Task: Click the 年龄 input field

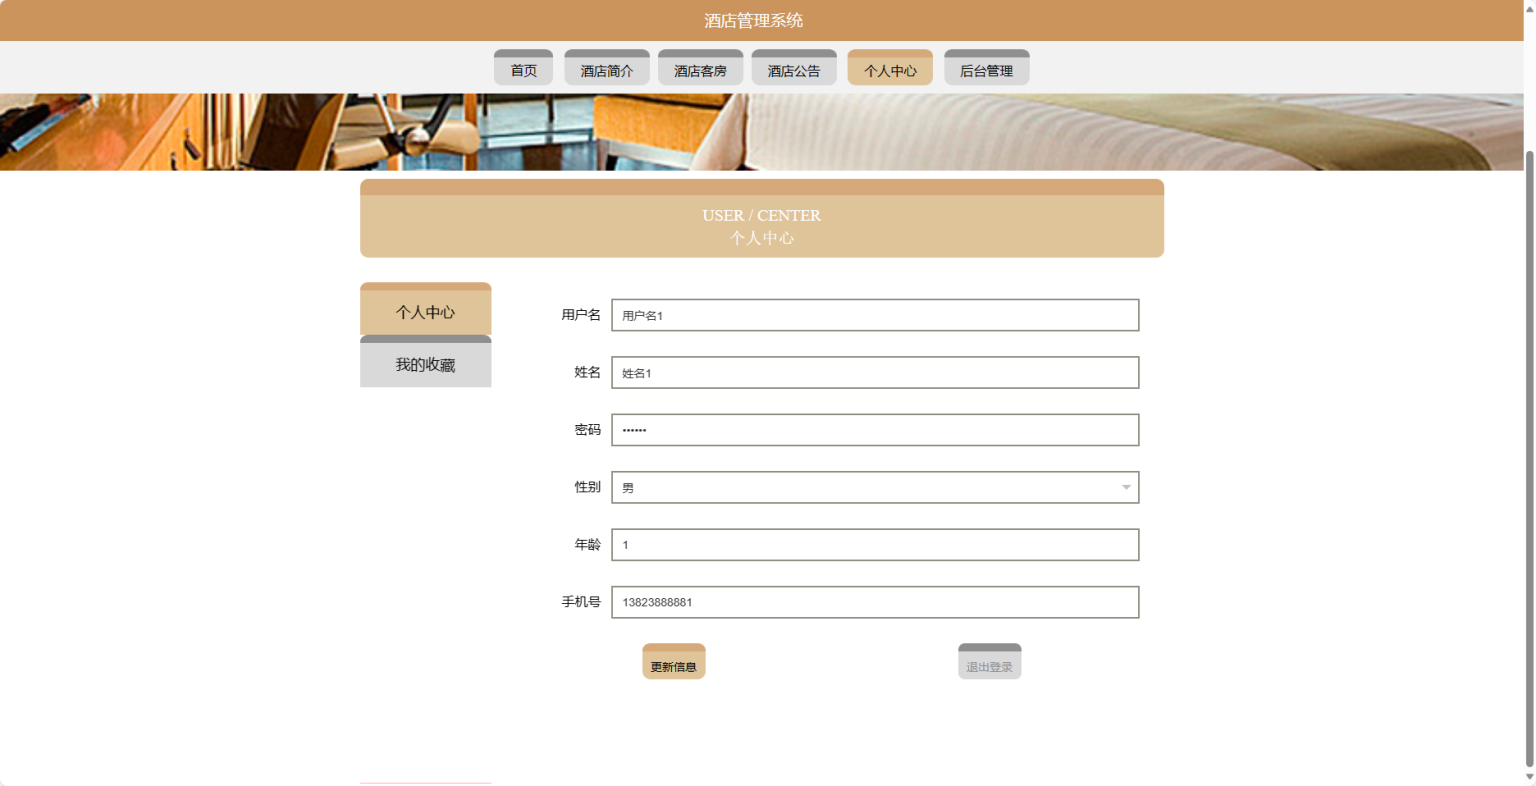Action: point(875,545)
